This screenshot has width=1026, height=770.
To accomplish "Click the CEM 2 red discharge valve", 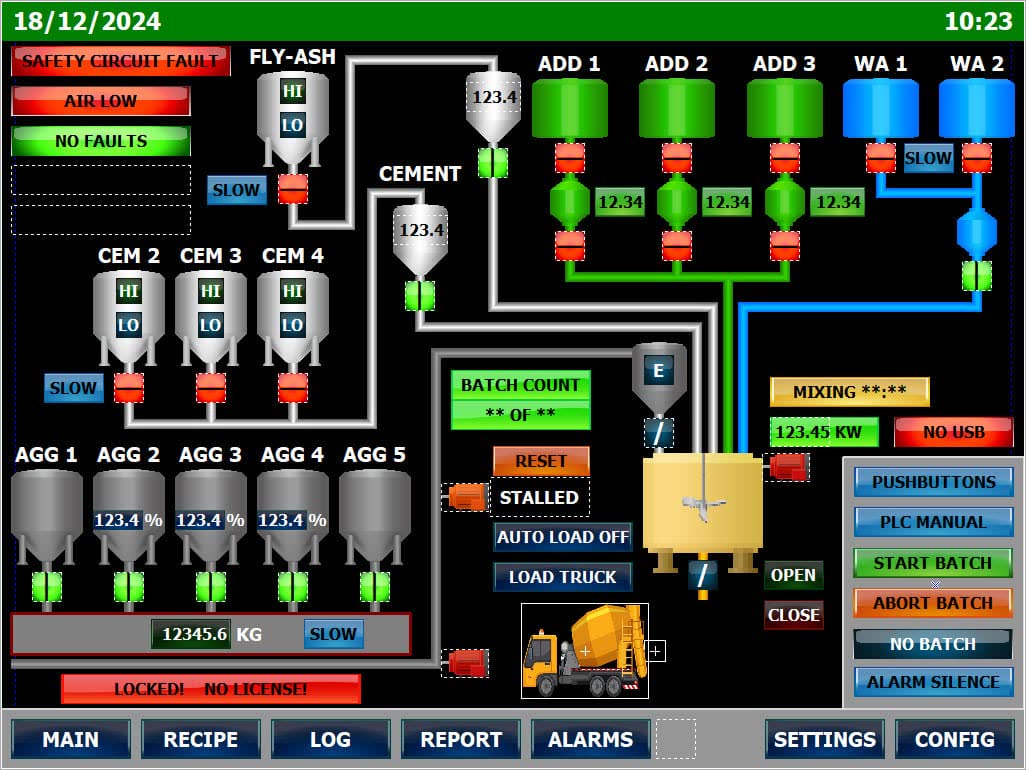I will (x=129, y=388).
